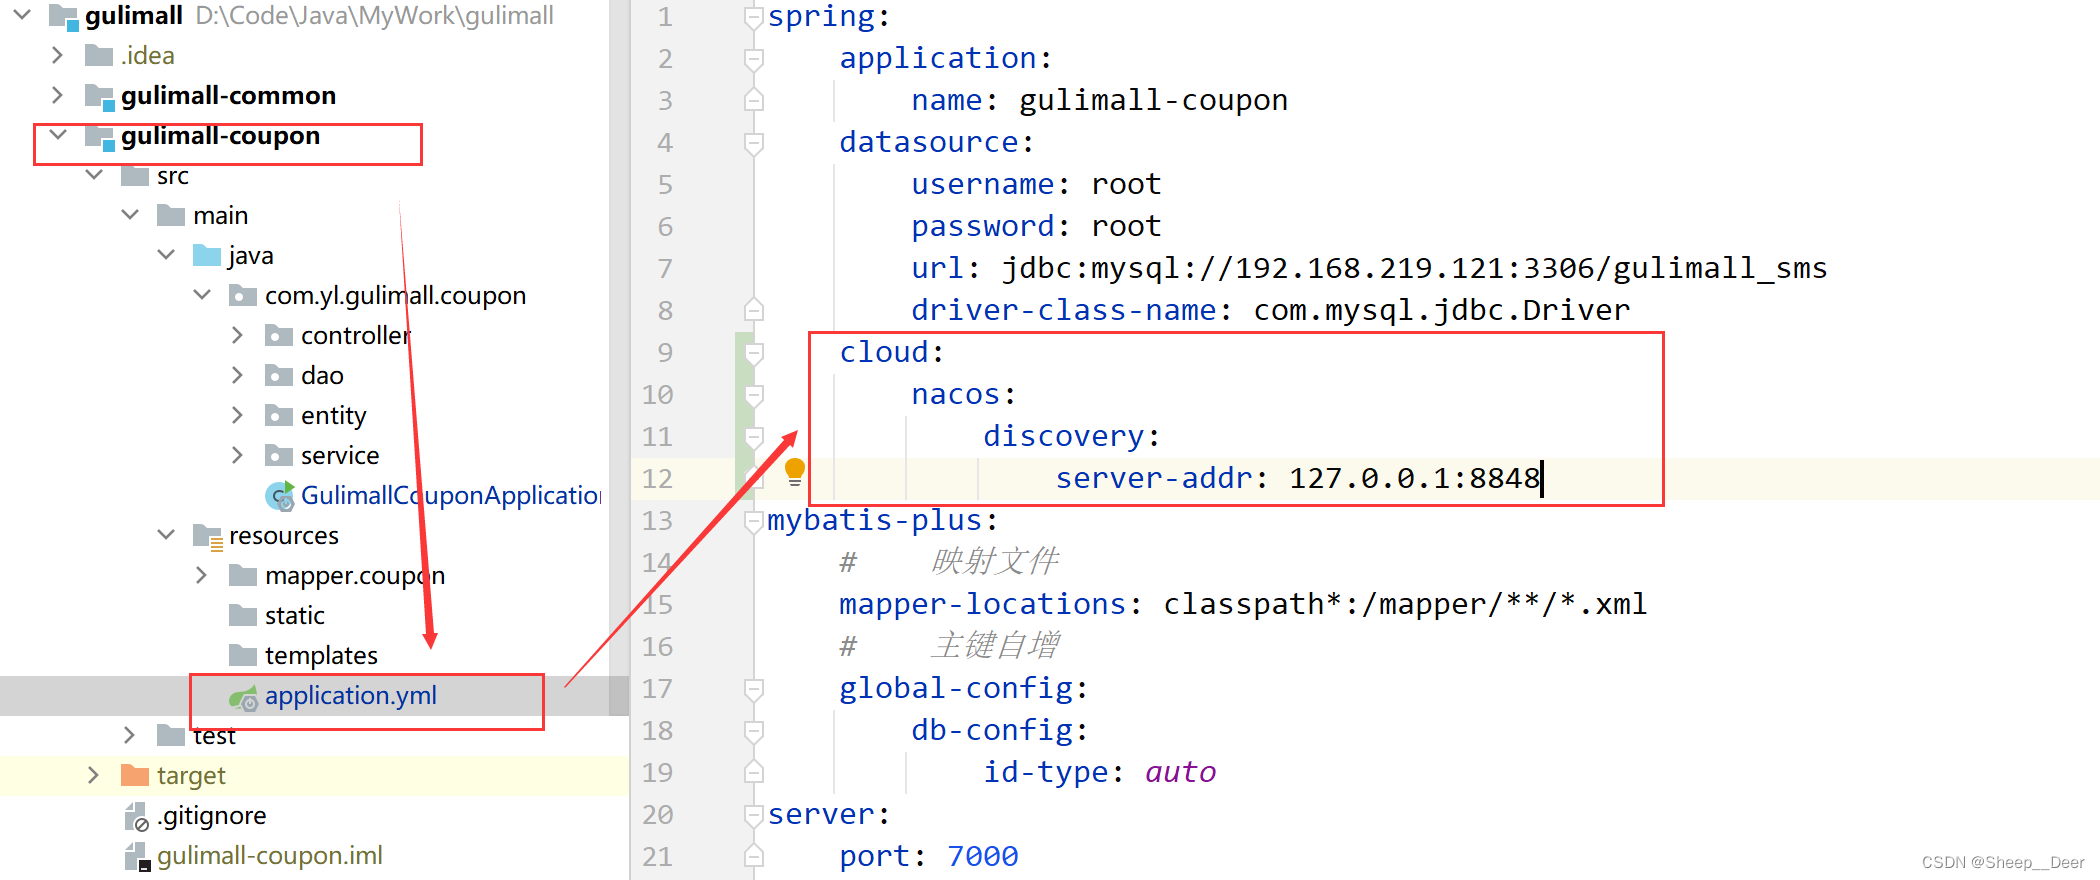Viewport: 2100px width, 880px height.
Task: Collapse the java source folder
Action: [x=166, y=254]
